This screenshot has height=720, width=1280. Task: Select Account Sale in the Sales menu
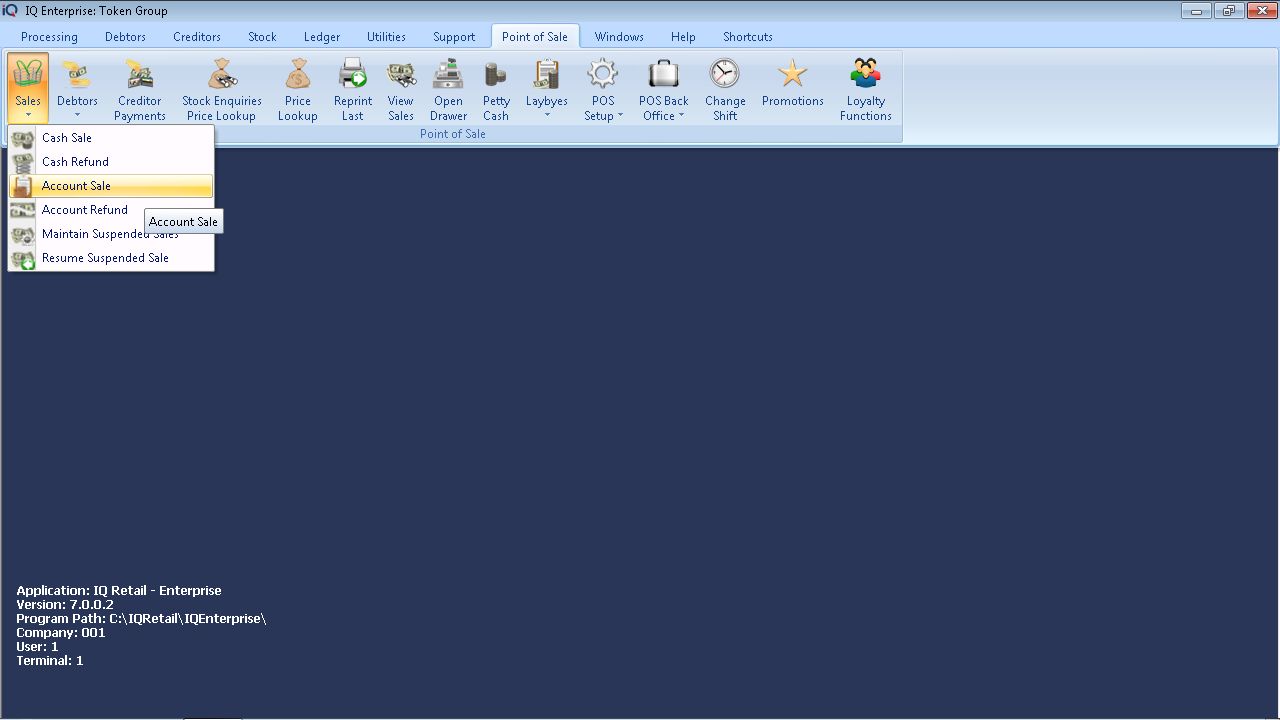click(111, 186)
